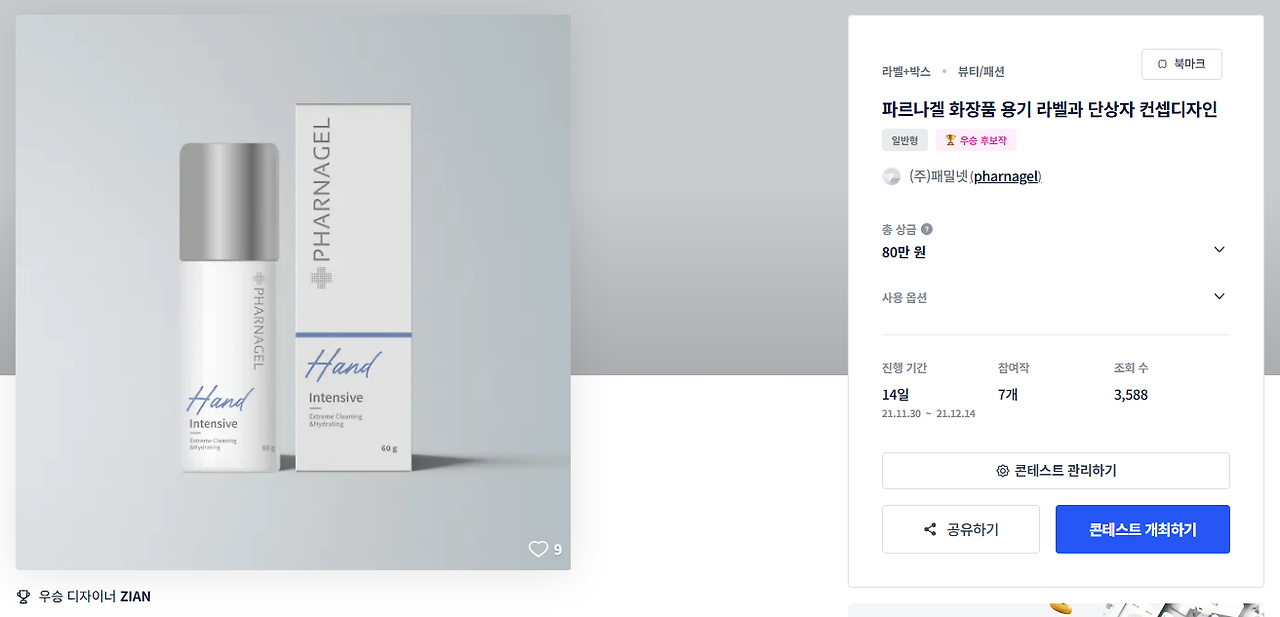Click the 공유하기 button
The width and height of the screenshot is (1280, 617).
pyautogui.click(x=961, y=529)
